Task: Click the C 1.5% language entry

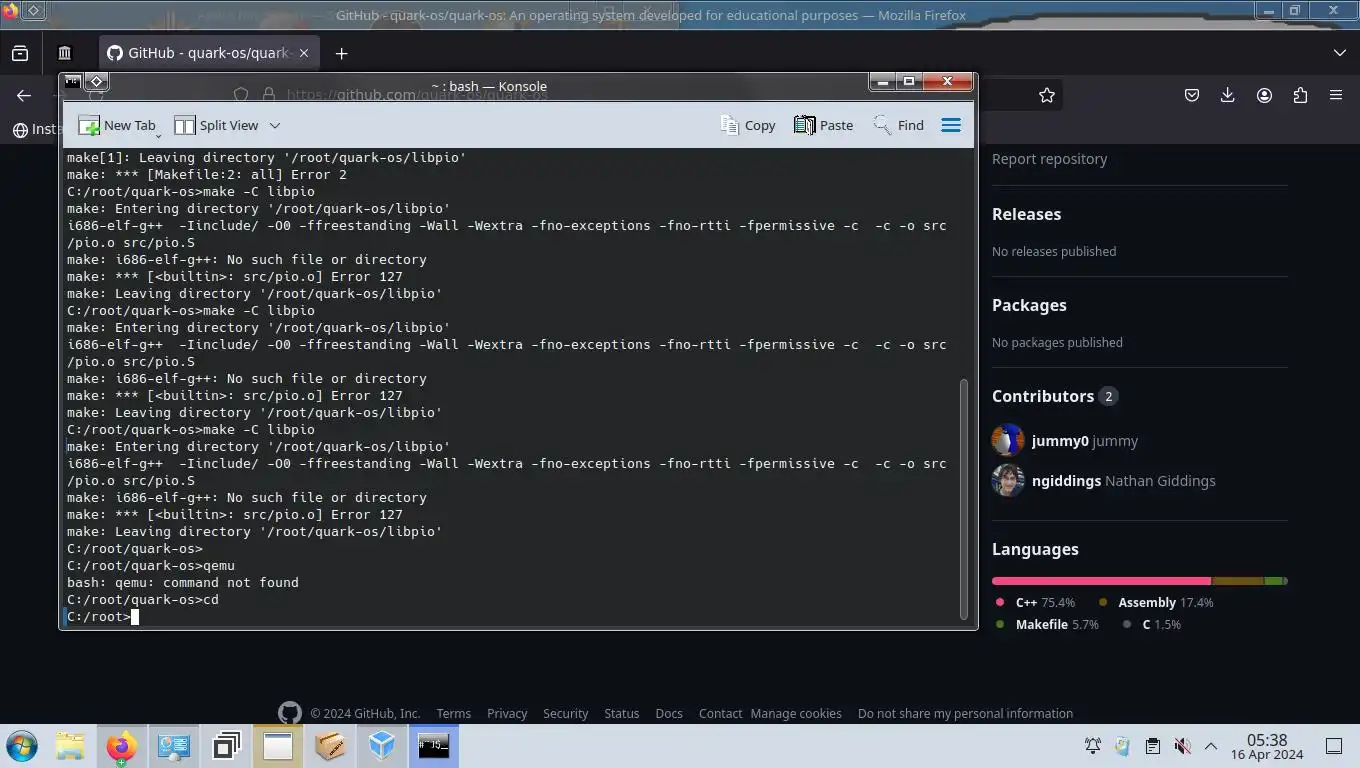Action: point(1152,624)
